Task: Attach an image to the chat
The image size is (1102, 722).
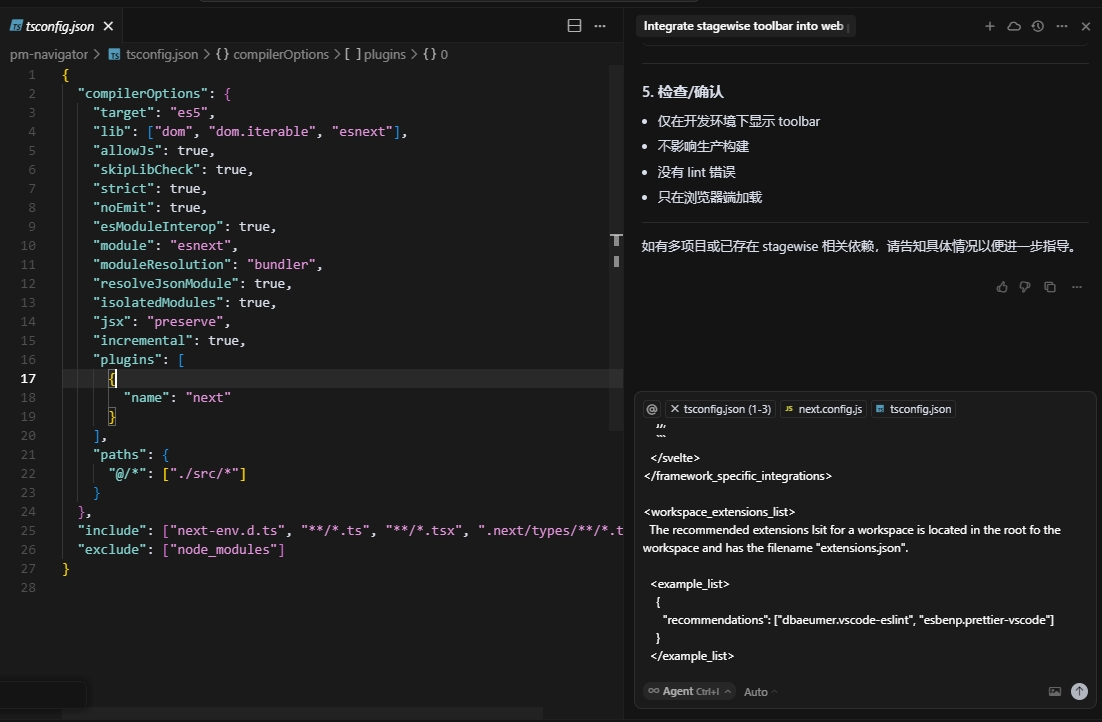Action: coord(1054,692)
